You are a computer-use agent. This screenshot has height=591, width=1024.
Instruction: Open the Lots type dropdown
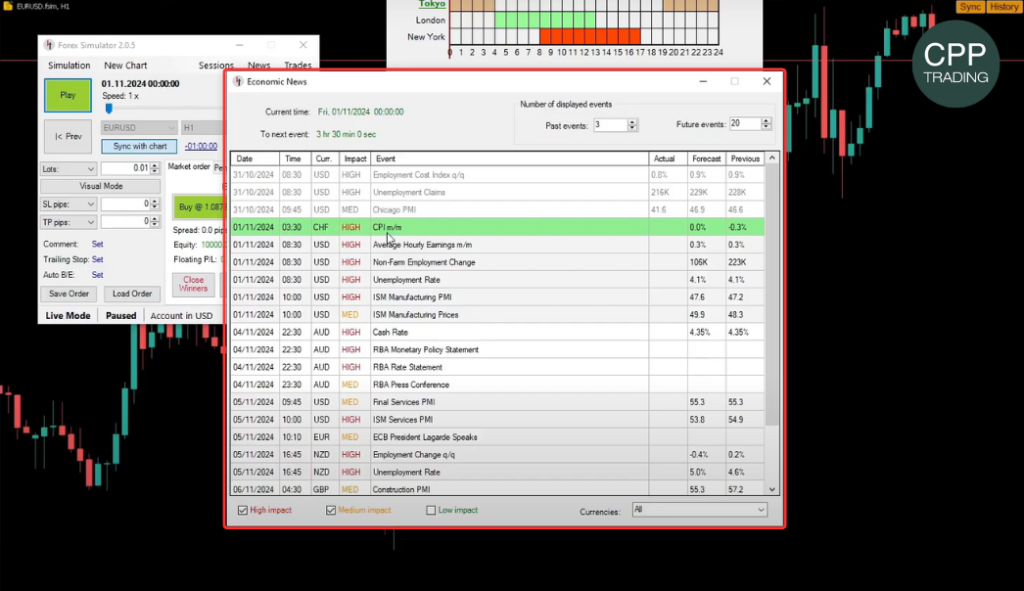click(68, 168)
